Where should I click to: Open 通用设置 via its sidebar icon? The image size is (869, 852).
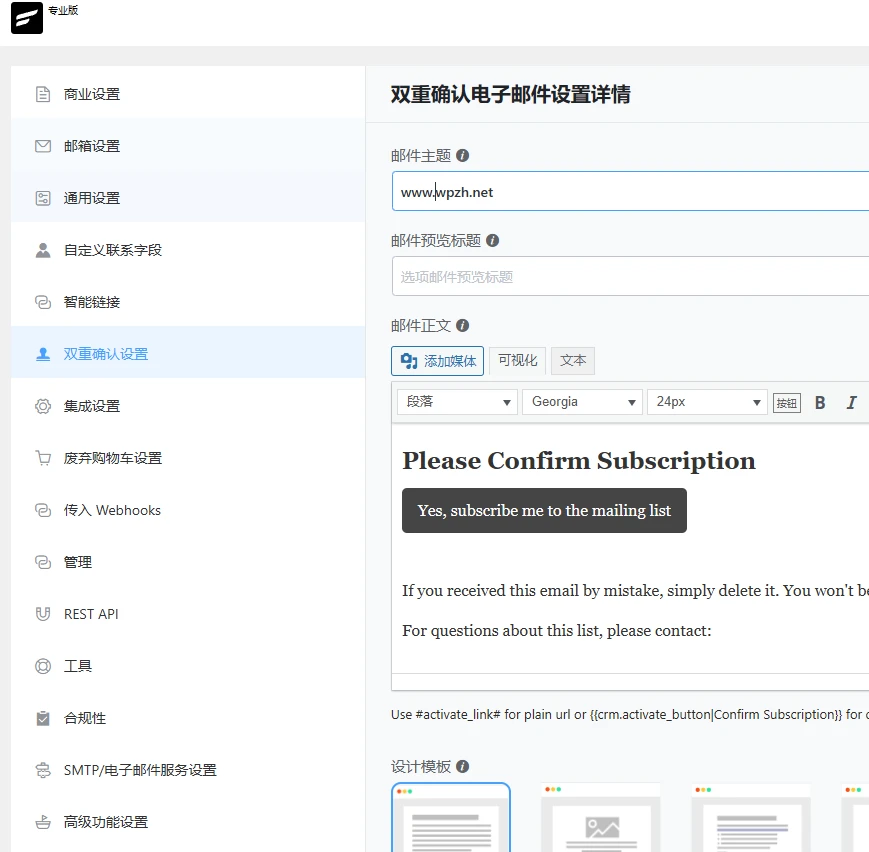(42, 198)
